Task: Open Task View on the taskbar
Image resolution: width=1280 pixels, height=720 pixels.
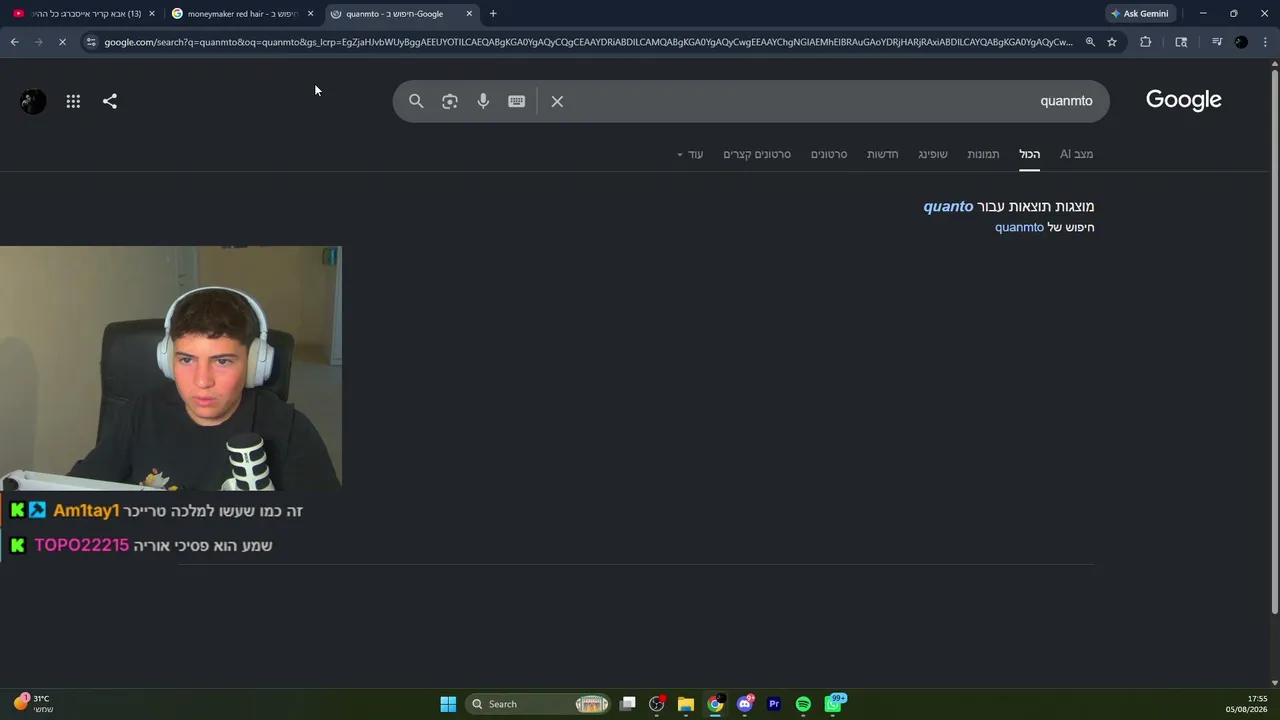Action: point(628,704)
